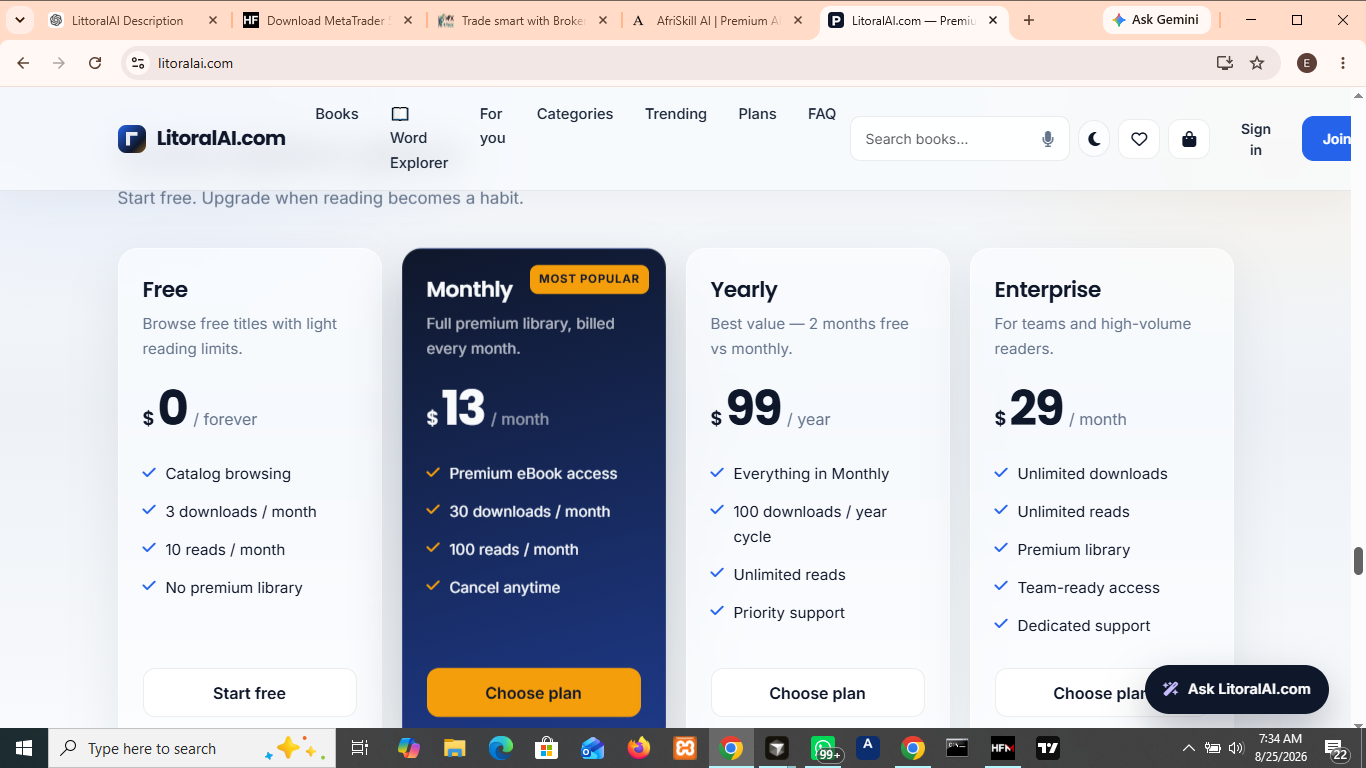Launch Copilot from the taskbar
The image size is (1366, 768).
[x=409, y=748]
